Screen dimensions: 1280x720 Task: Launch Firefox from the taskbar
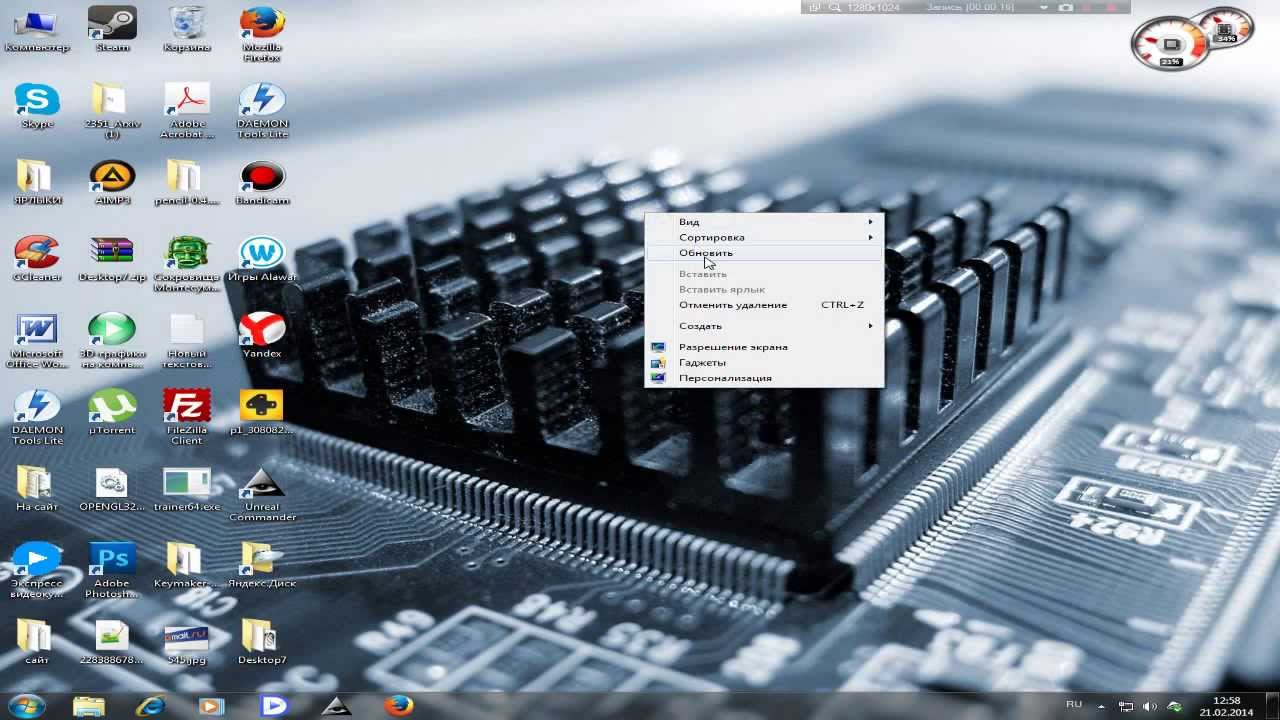[x=398, y=705]
